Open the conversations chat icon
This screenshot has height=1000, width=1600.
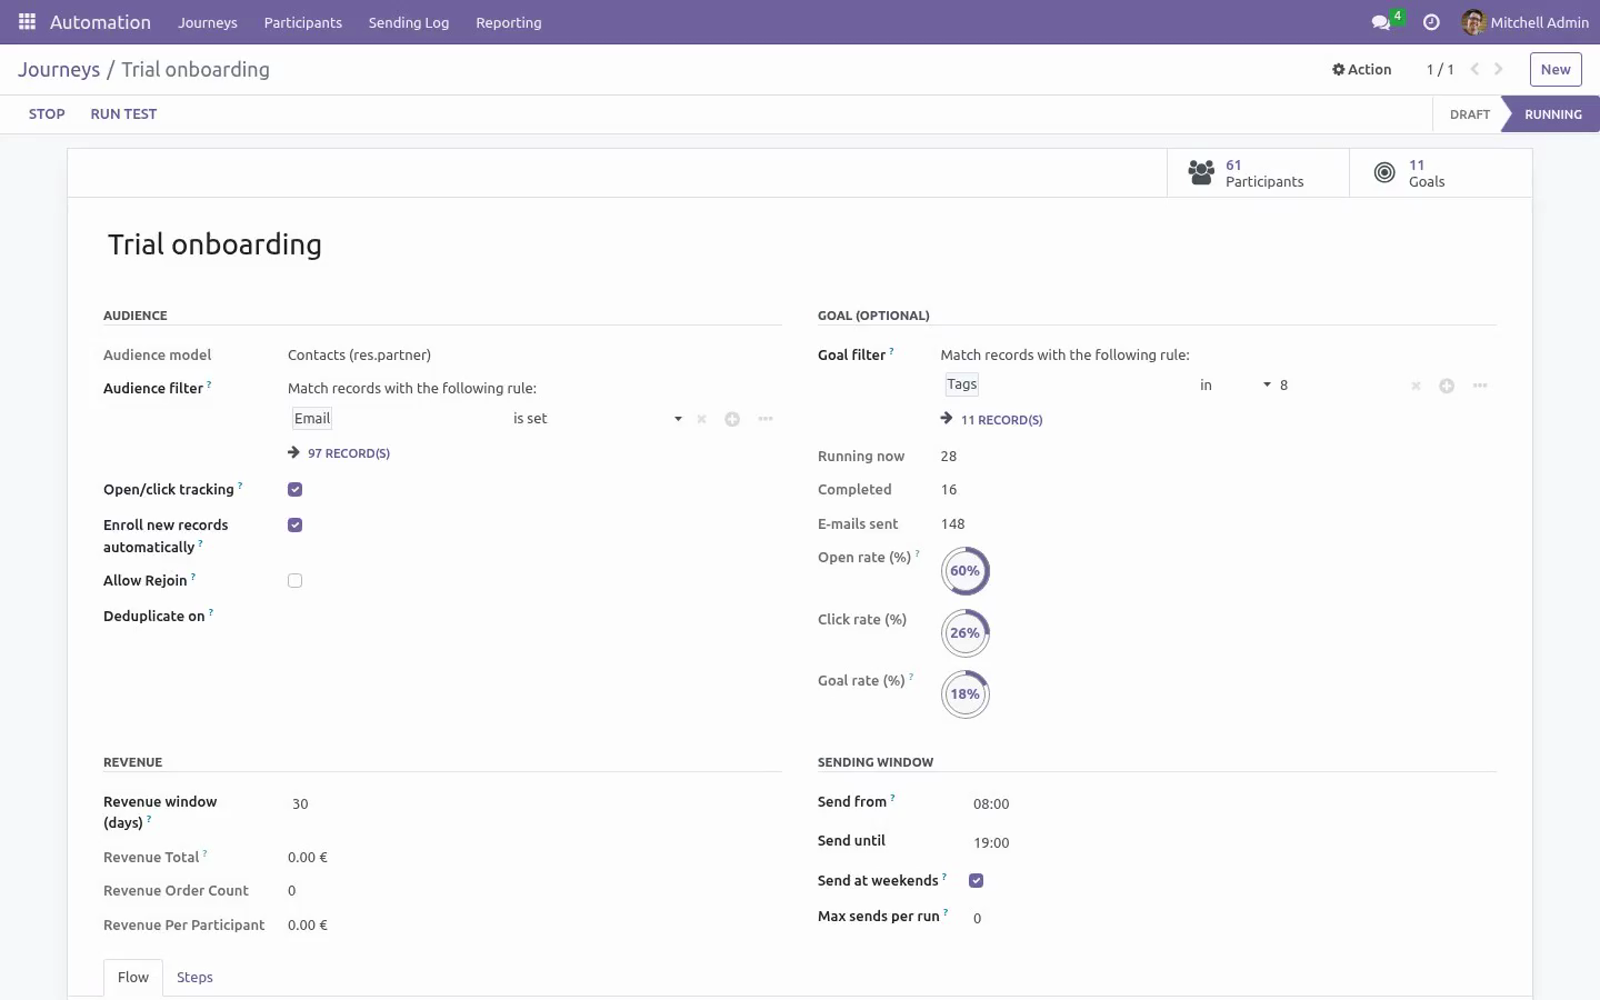click(x=1381, y=22)
